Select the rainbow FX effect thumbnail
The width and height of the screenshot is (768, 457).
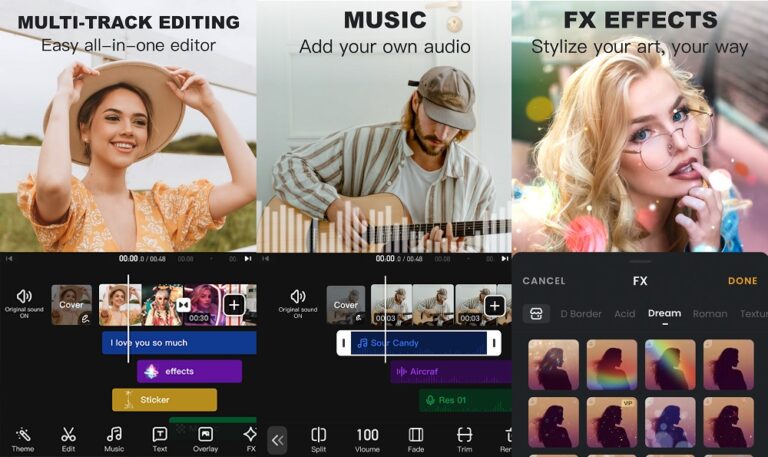coord(670,364)
